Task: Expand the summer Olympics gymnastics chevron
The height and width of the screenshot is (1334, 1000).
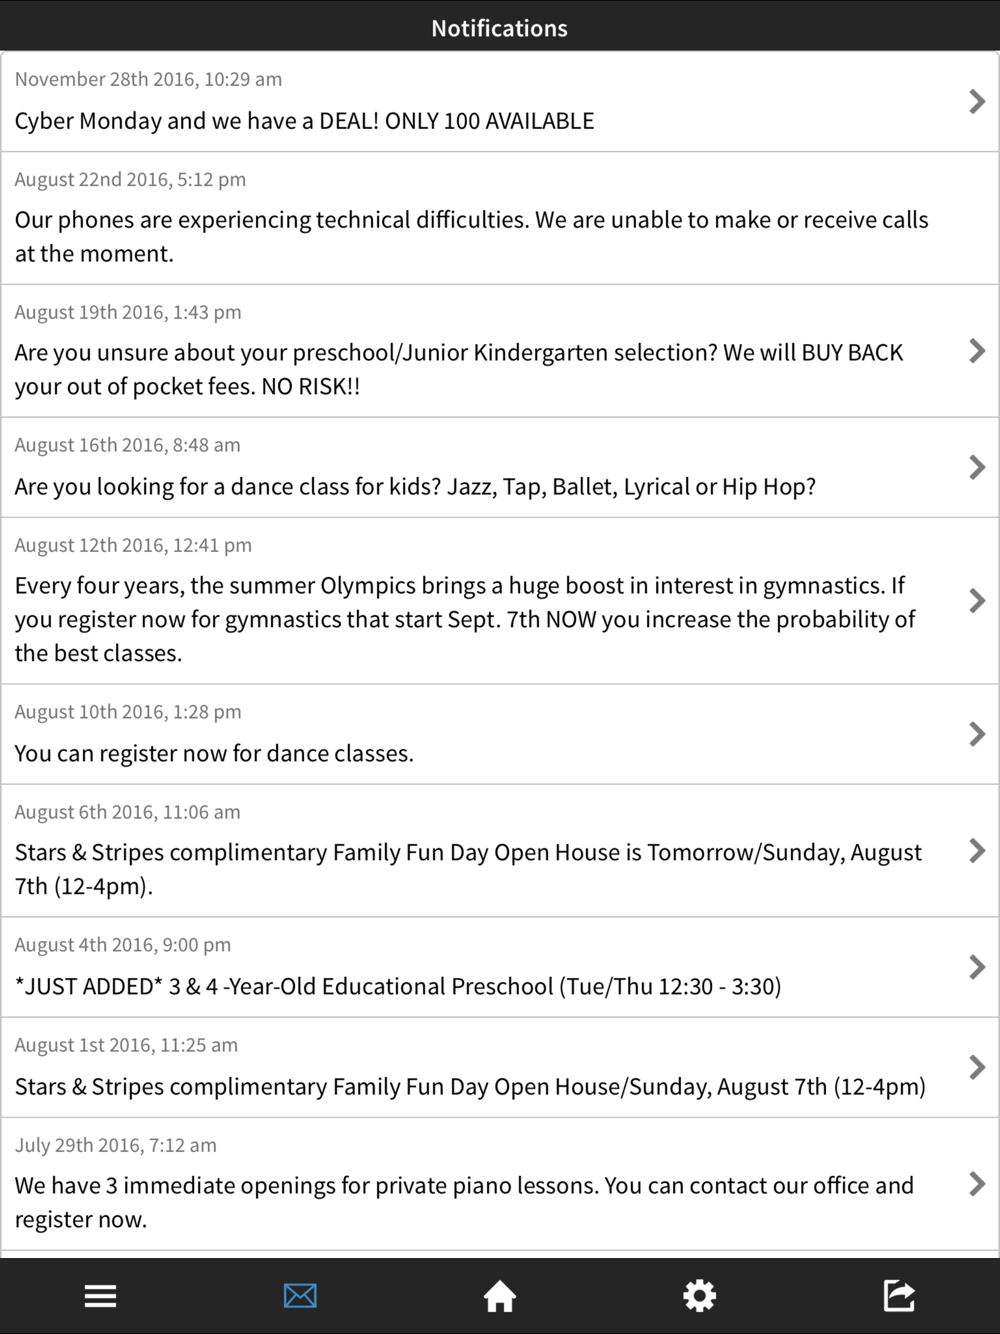Action: coord(977,601)
